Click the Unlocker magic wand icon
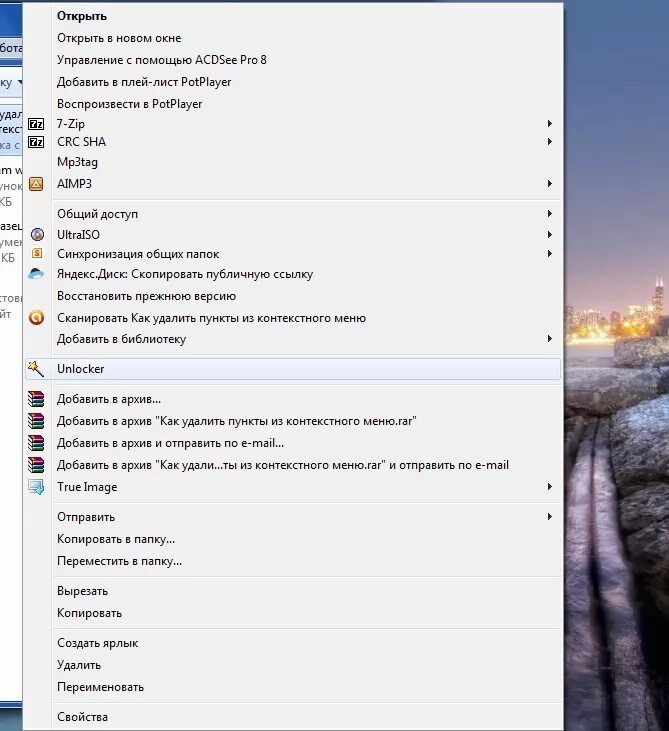 tap(35, 368)
